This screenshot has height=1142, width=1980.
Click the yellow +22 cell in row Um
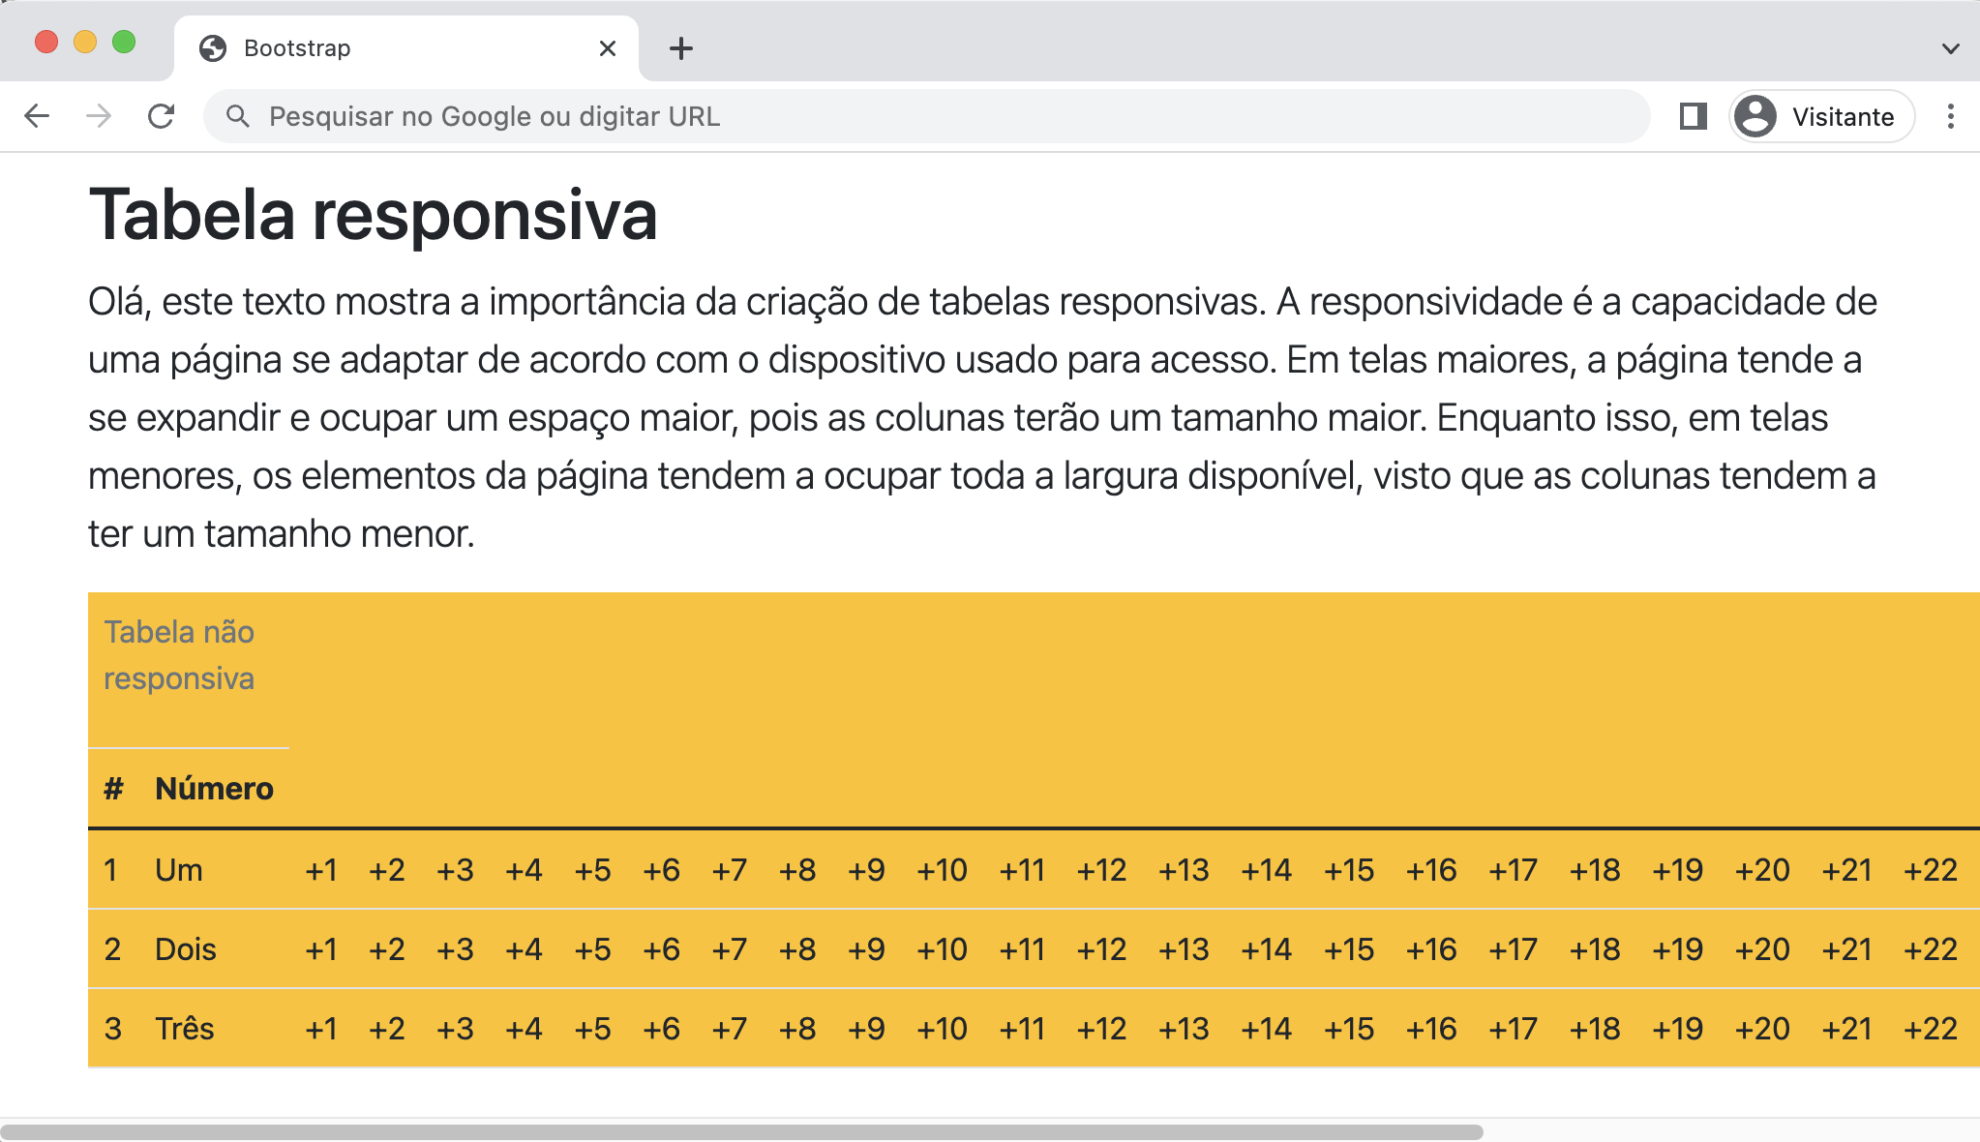(x=1932, y=870)
